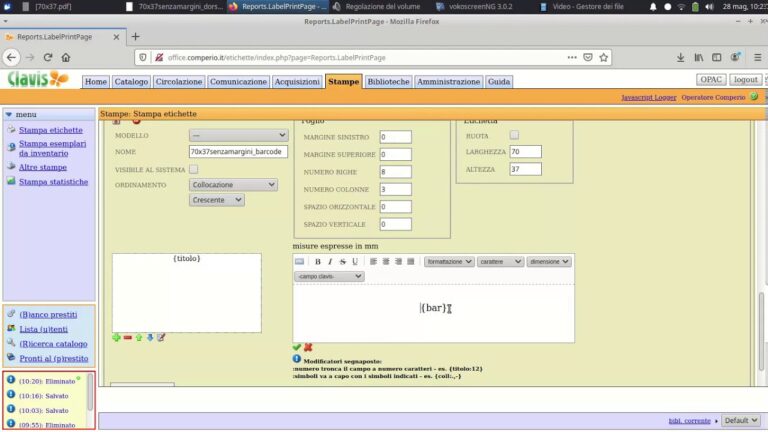Open Crescente sort direction dropdown
Screen dimensions: 768x432
216,200
